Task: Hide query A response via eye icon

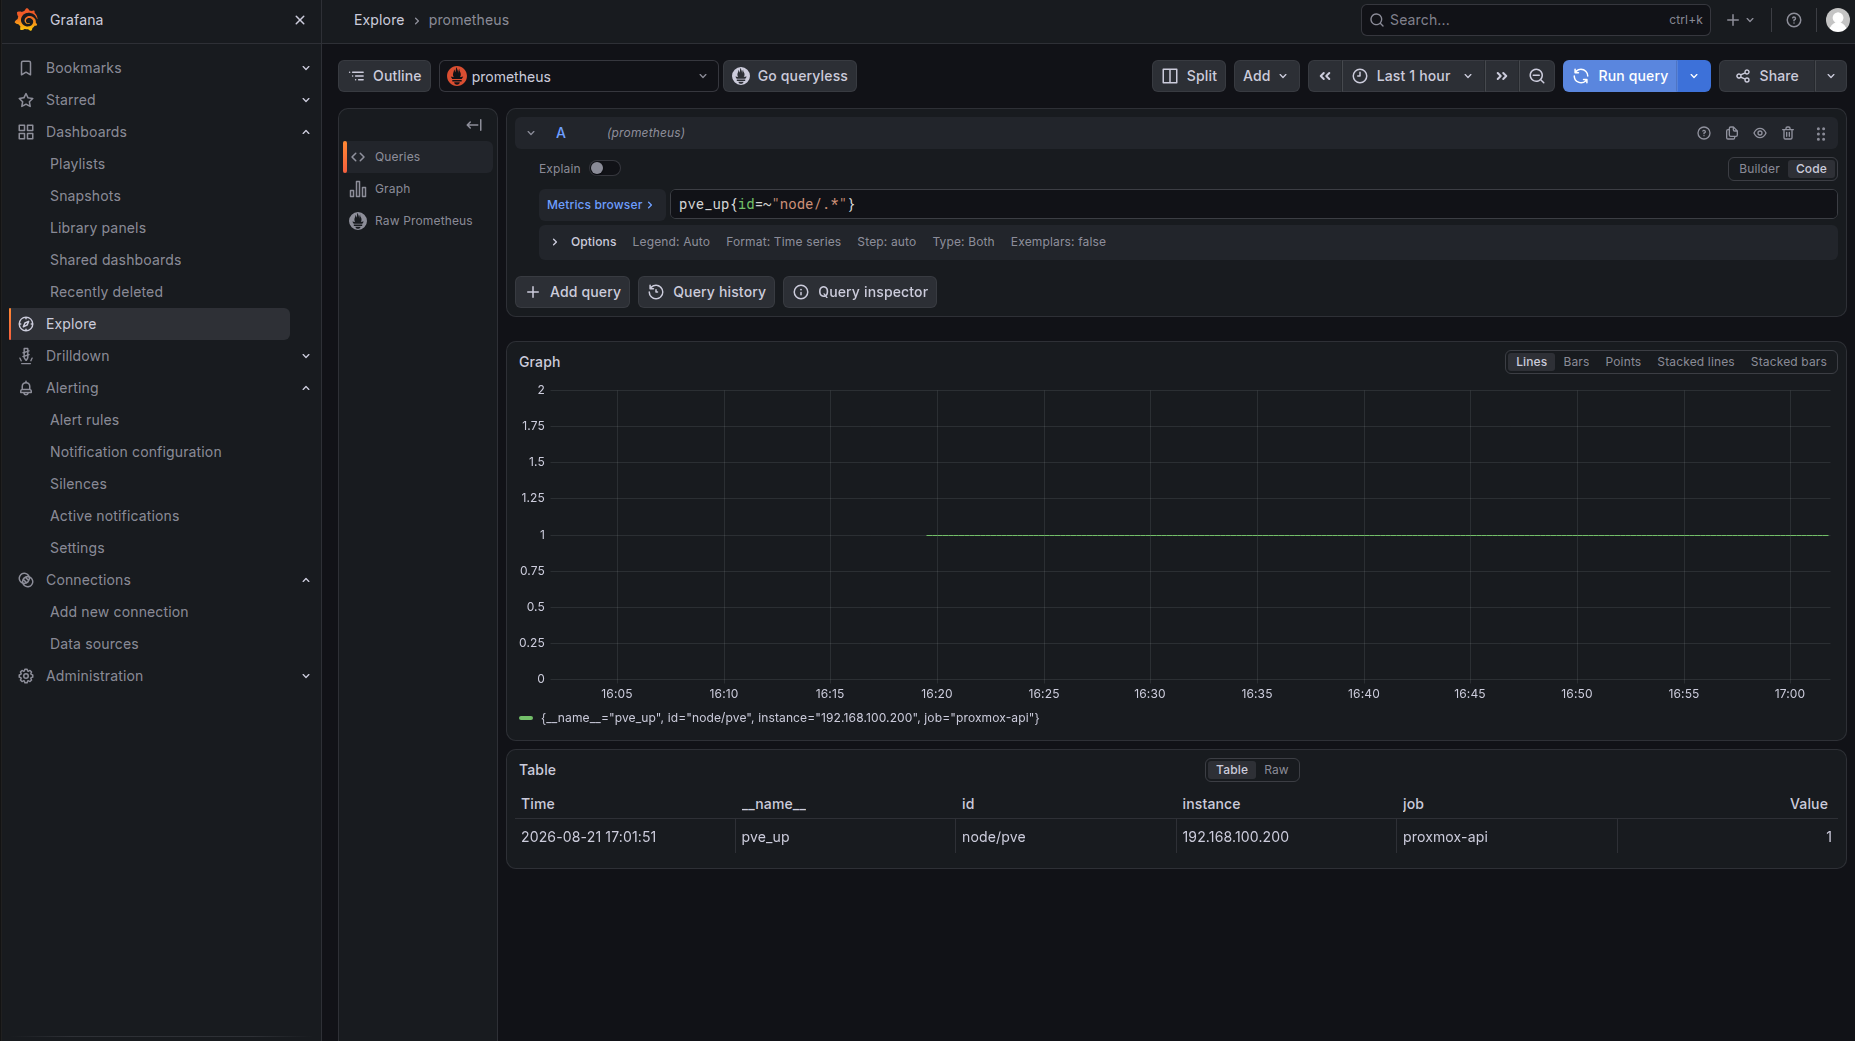Action: tap(1760, 133)
